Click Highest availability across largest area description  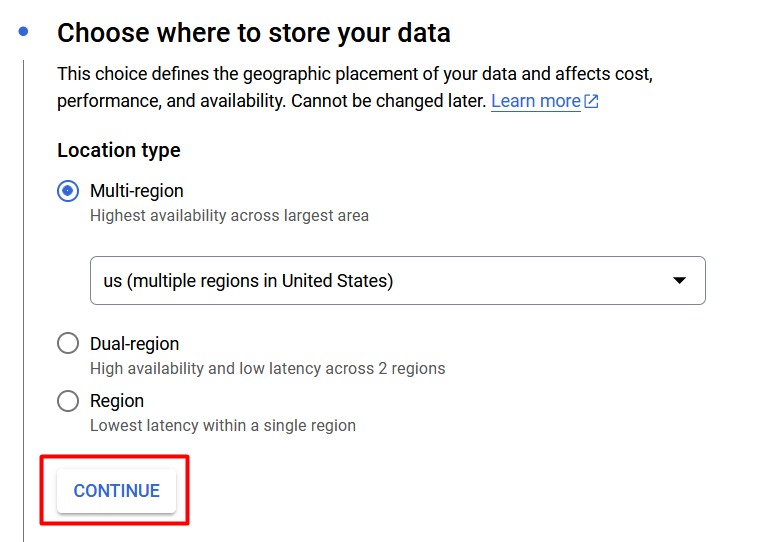pos(229,216)
